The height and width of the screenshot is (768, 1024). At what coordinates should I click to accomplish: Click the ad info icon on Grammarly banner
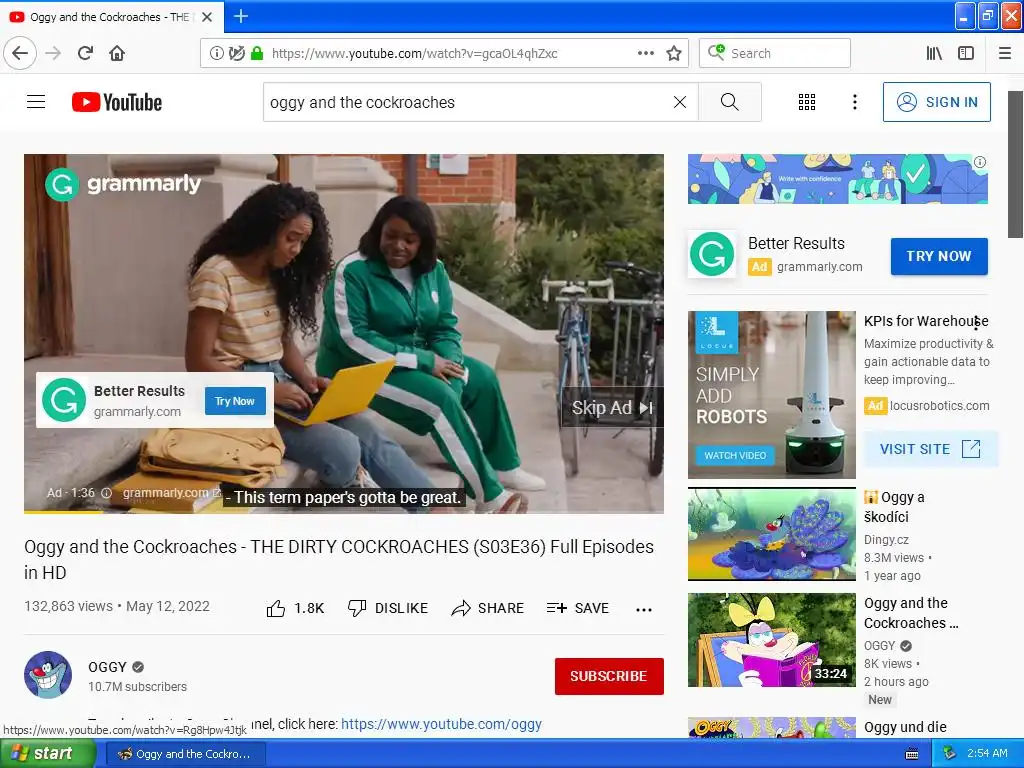tap(980, 162)
